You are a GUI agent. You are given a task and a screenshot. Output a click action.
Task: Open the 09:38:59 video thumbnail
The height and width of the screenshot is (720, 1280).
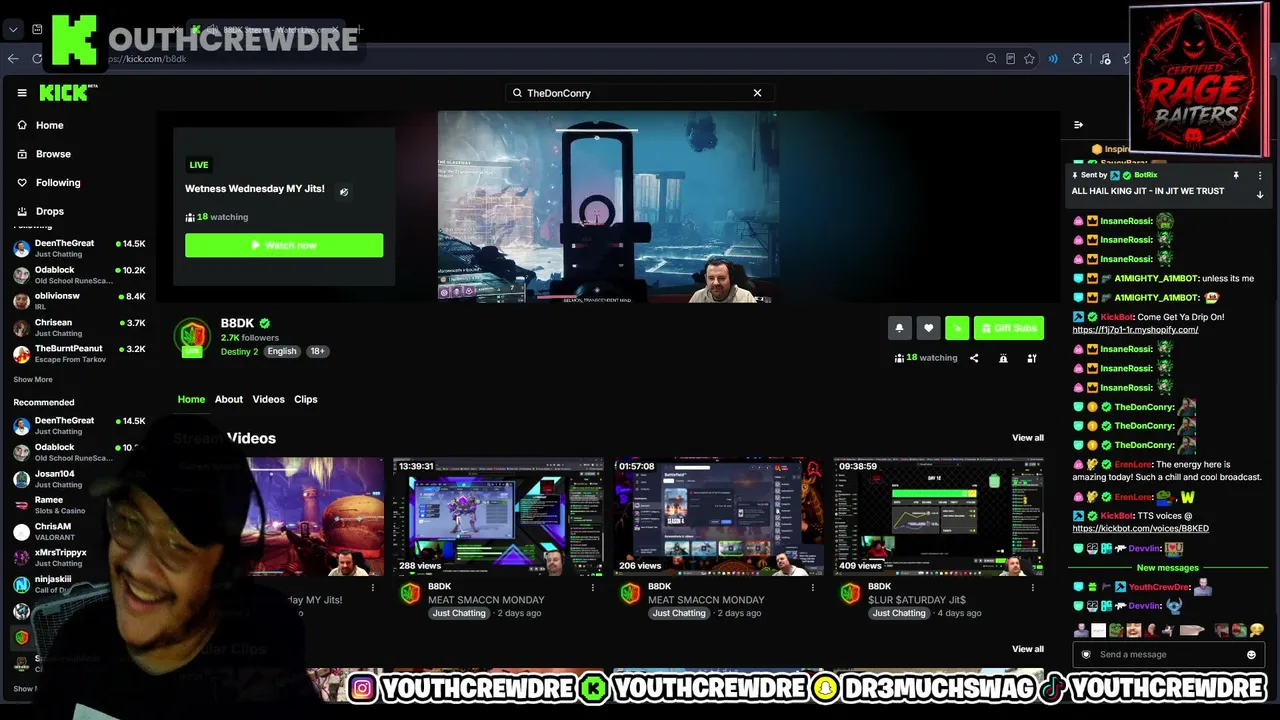tap(938, 517)
